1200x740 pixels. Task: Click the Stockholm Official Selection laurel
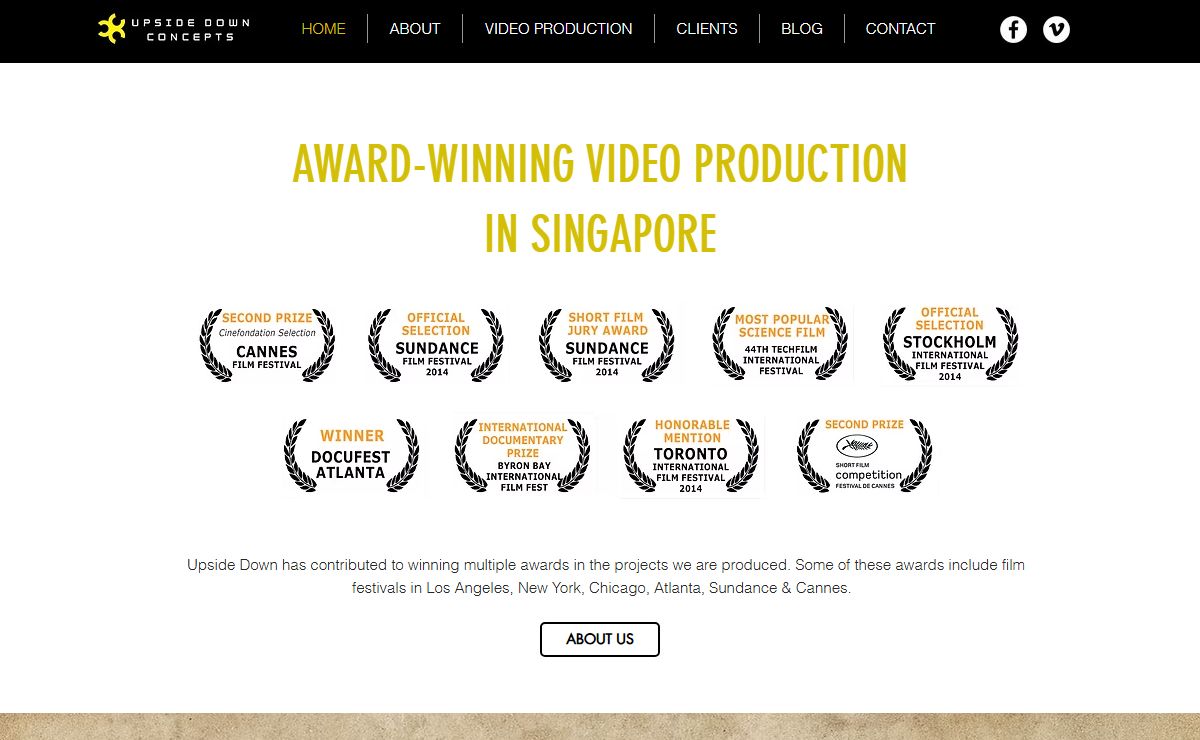(x=950, y=344)
